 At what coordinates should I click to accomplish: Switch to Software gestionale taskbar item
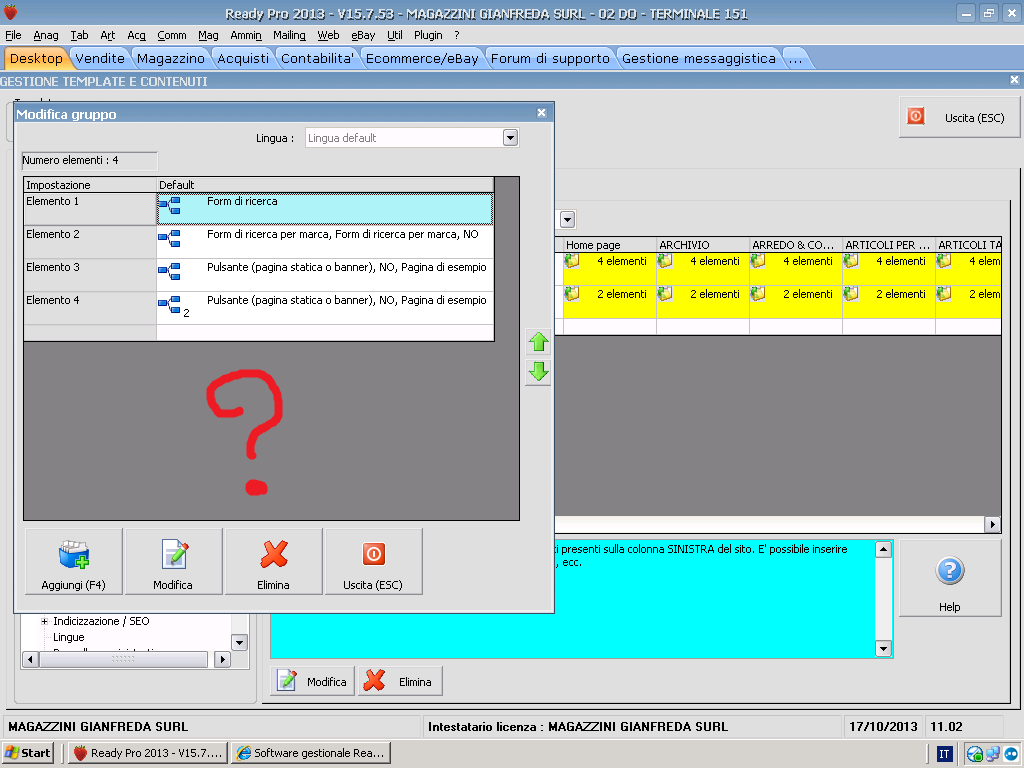[x=311, y=753]
